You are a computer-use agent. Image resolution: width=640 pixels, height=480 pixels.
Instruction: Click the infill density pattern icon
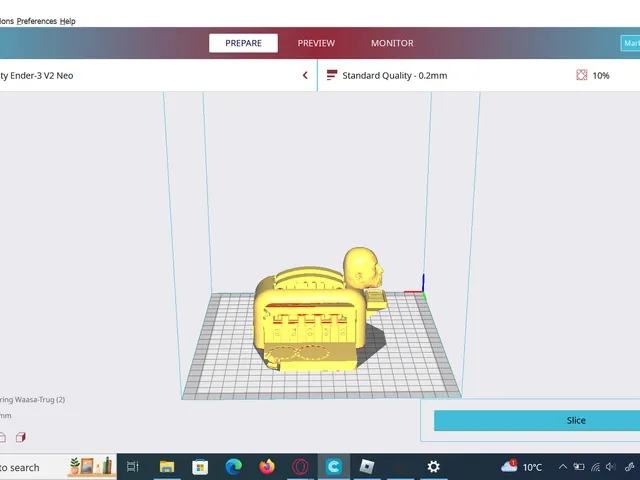click(582, 75)
